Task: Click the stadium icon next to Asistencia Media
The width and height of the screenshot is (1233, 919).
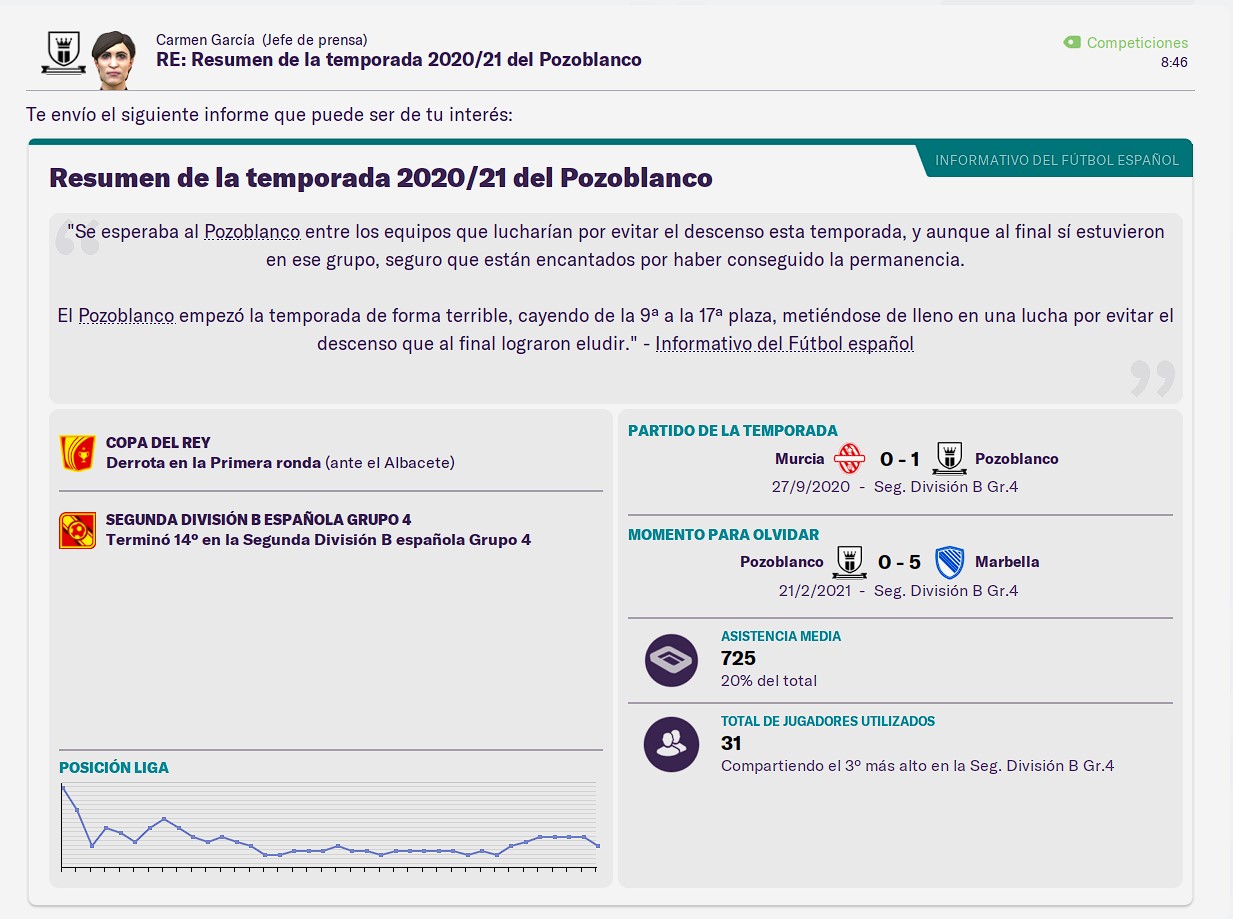Action: pyautogui.click(x=671, y=660)
